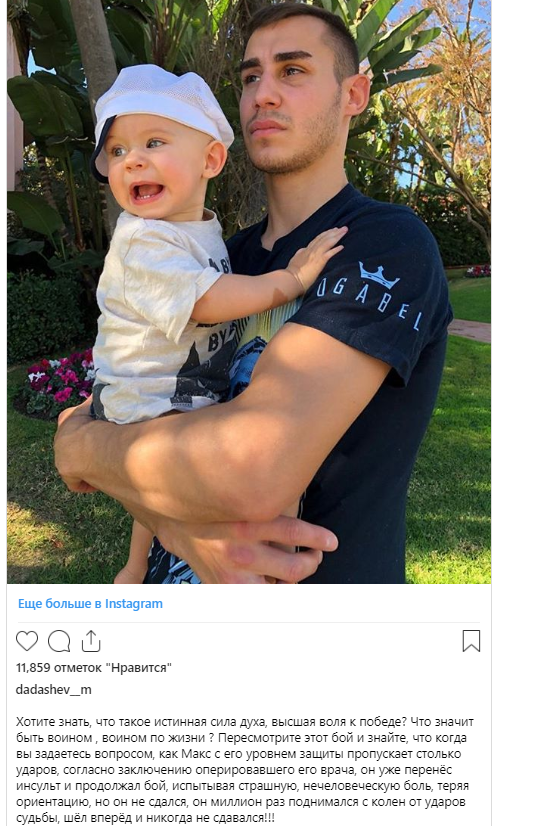
Task: Share the post using the upload arrow icon
Action: click(91, 641)
